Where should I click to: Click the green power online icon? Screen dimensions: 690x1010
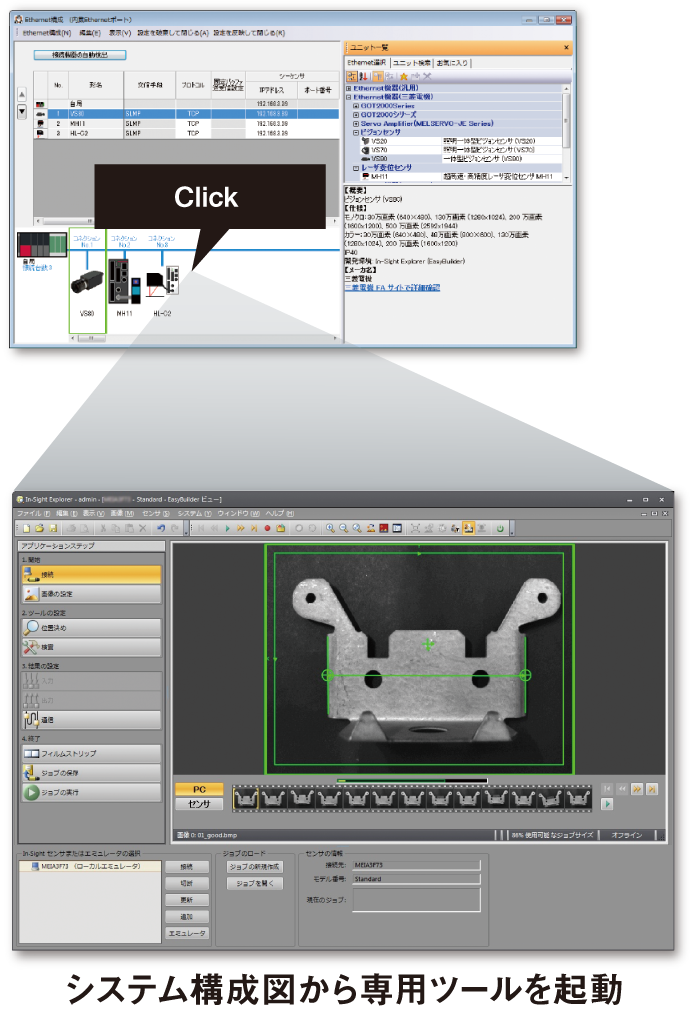[x=500, y=528]
